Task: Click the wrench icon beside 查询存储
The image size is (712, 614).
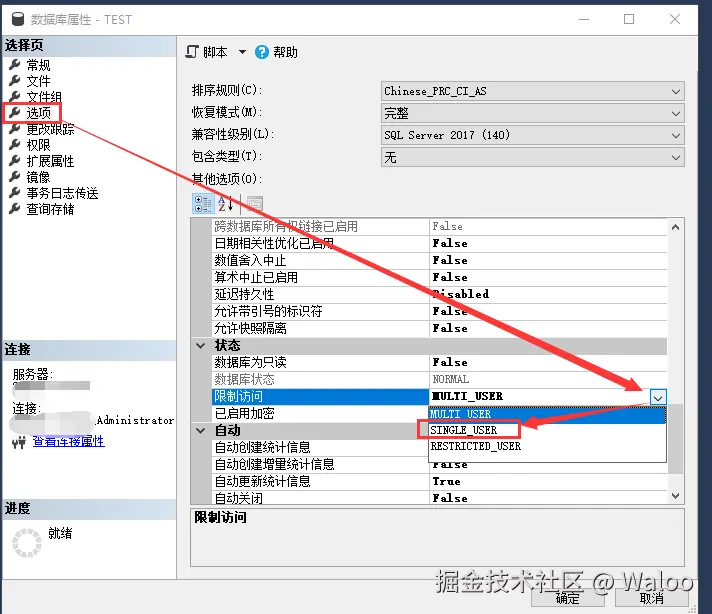Action: [15, 208]
